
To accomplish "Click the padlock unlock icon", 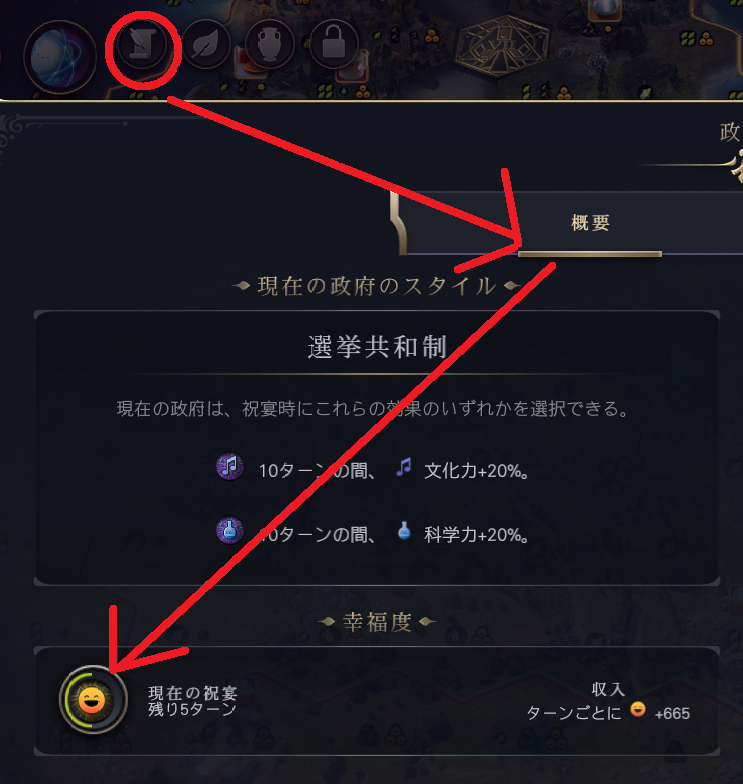I will click(x=334, y=45).
